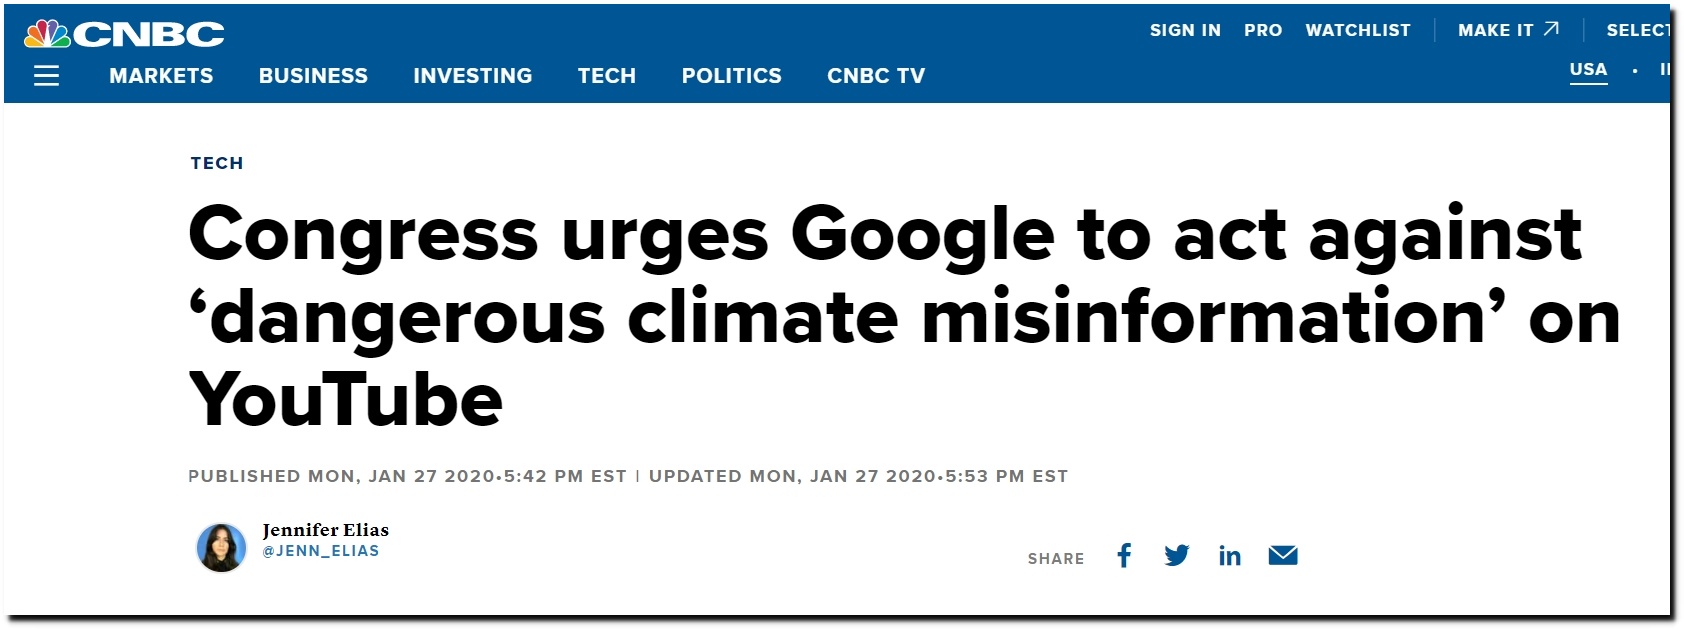This screenshot has height=629, width=1684.
Task: Go to the Business section
Action: 313,76
